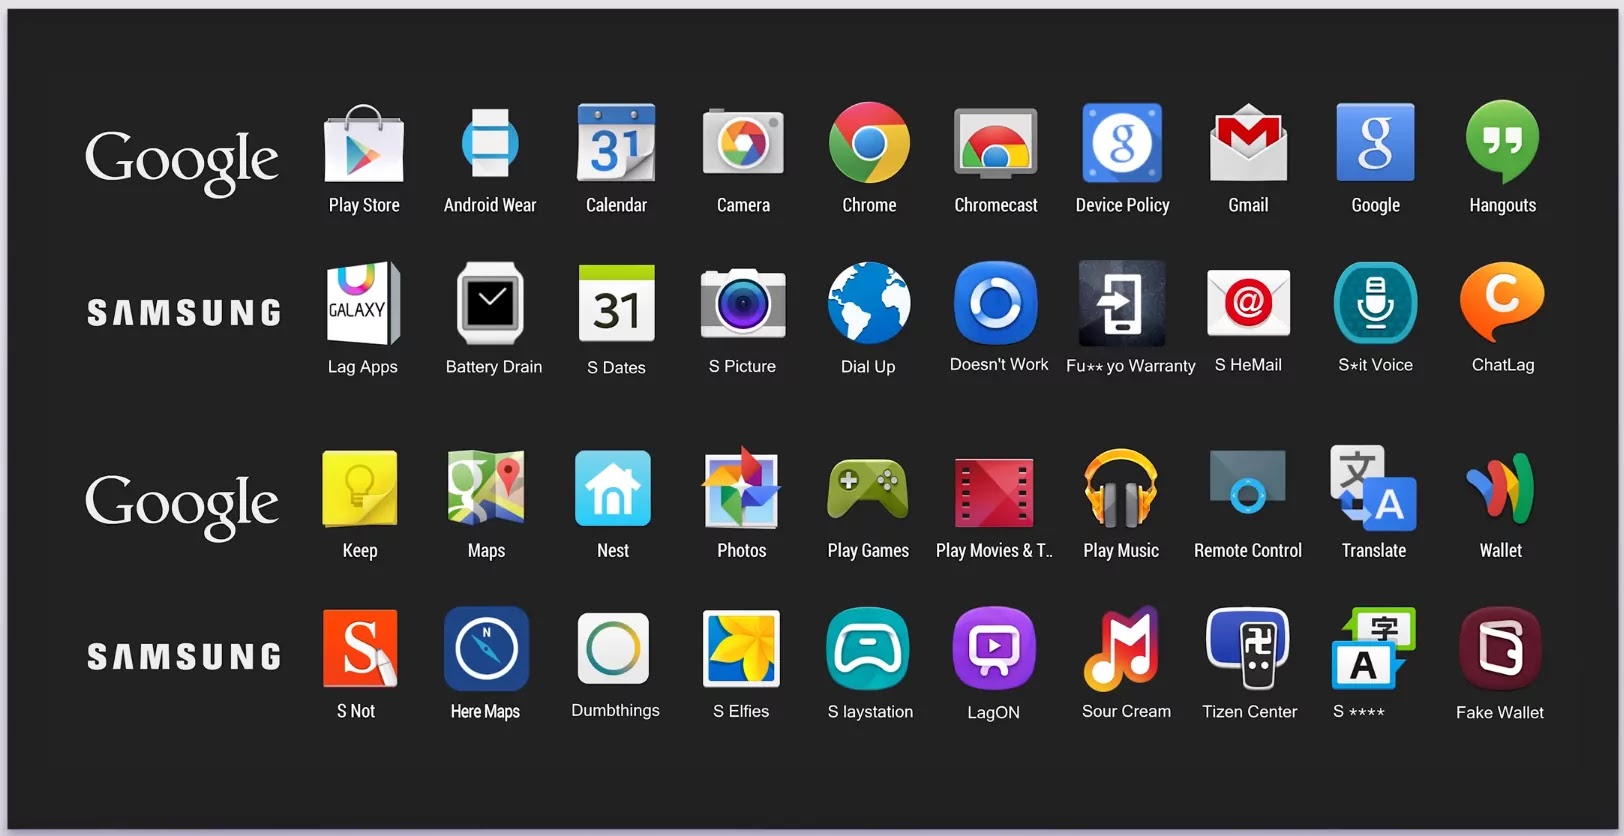Click the "Play Store" label

point(364,205)
